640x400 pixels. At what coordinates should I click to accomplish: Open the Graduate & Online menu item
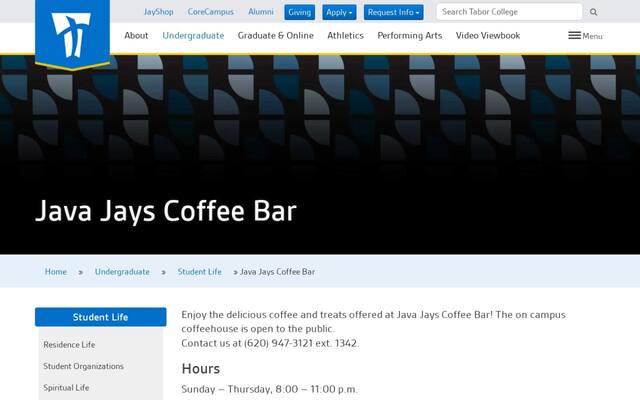[x=276, y=36]
